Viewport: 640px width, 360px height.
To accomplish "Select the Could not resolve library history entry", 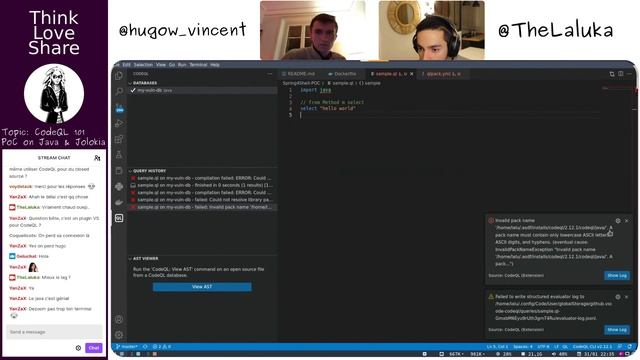I will point(203,200).
